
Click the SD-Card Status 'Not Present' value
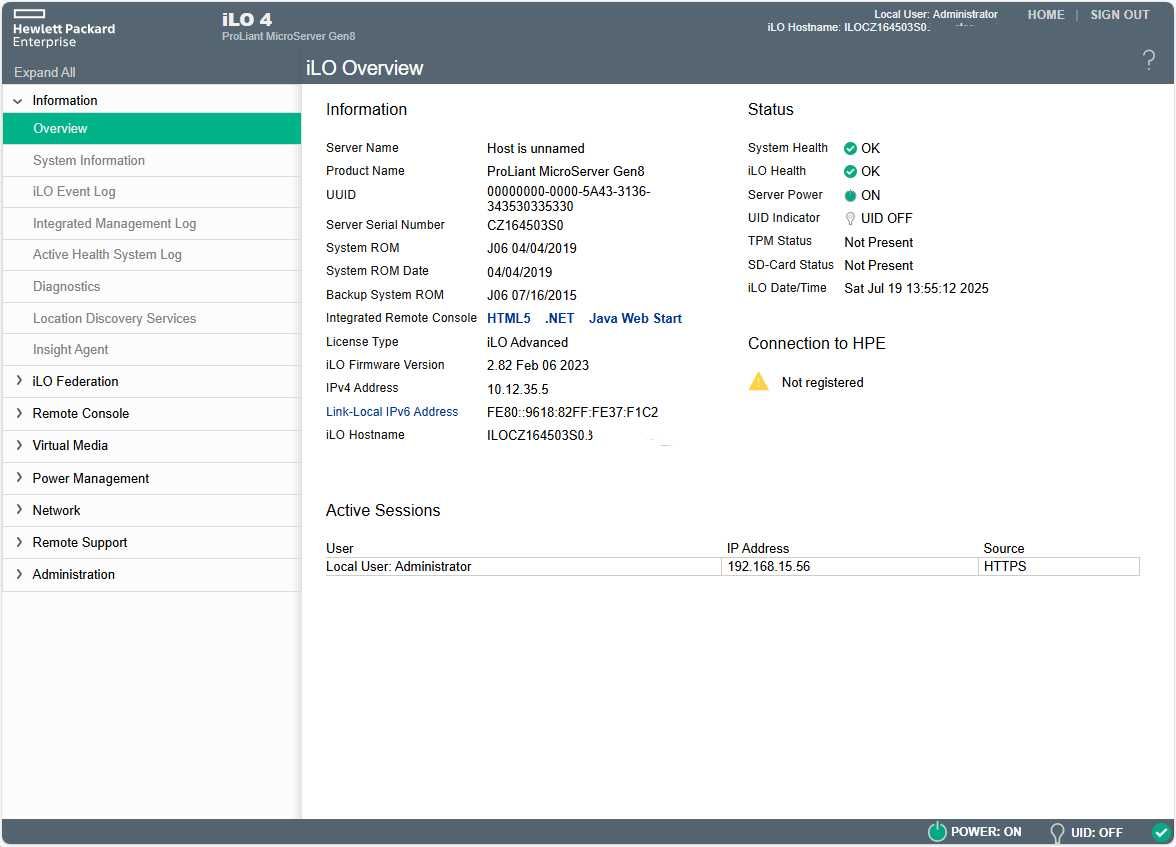pos(878,266)
